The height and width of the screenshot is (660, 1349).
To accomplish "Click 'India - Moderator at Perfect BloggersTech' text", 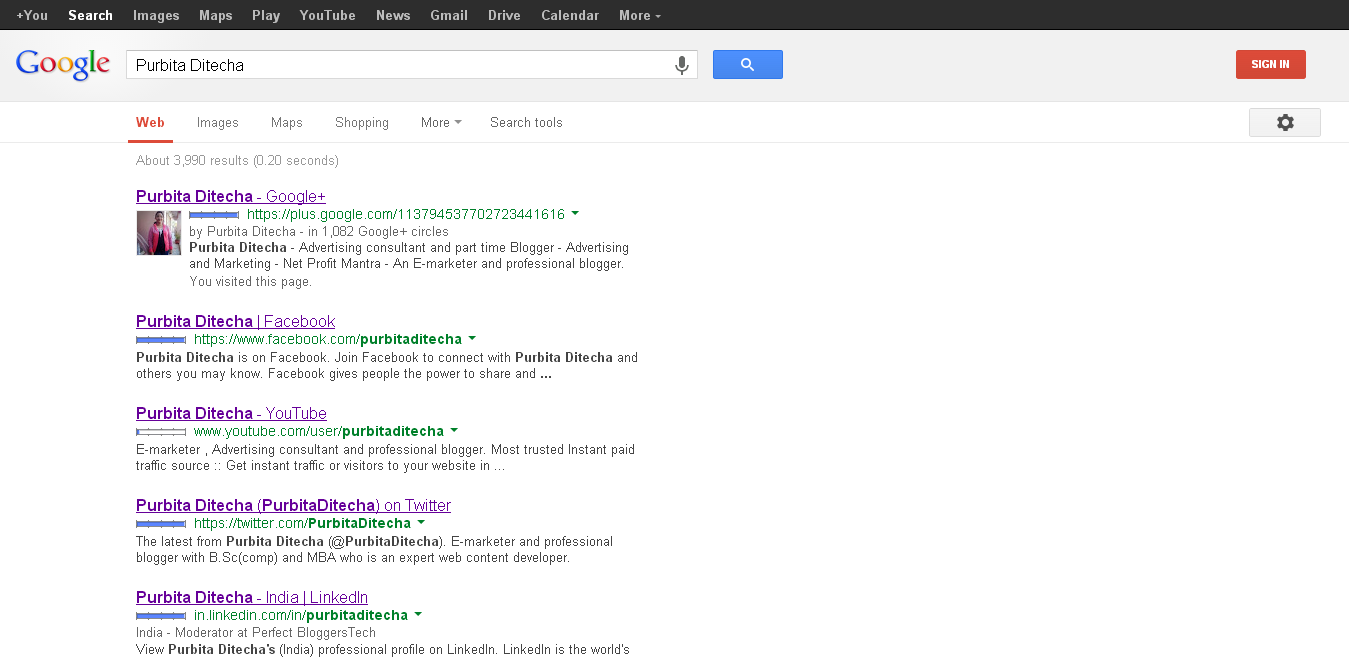I will (256, 632).
